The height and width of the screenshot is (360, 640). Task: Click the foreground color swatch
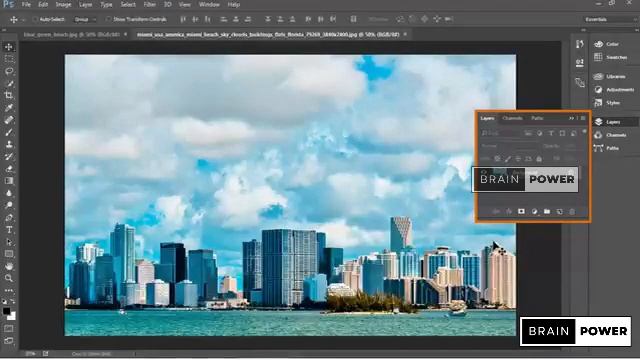7,311
